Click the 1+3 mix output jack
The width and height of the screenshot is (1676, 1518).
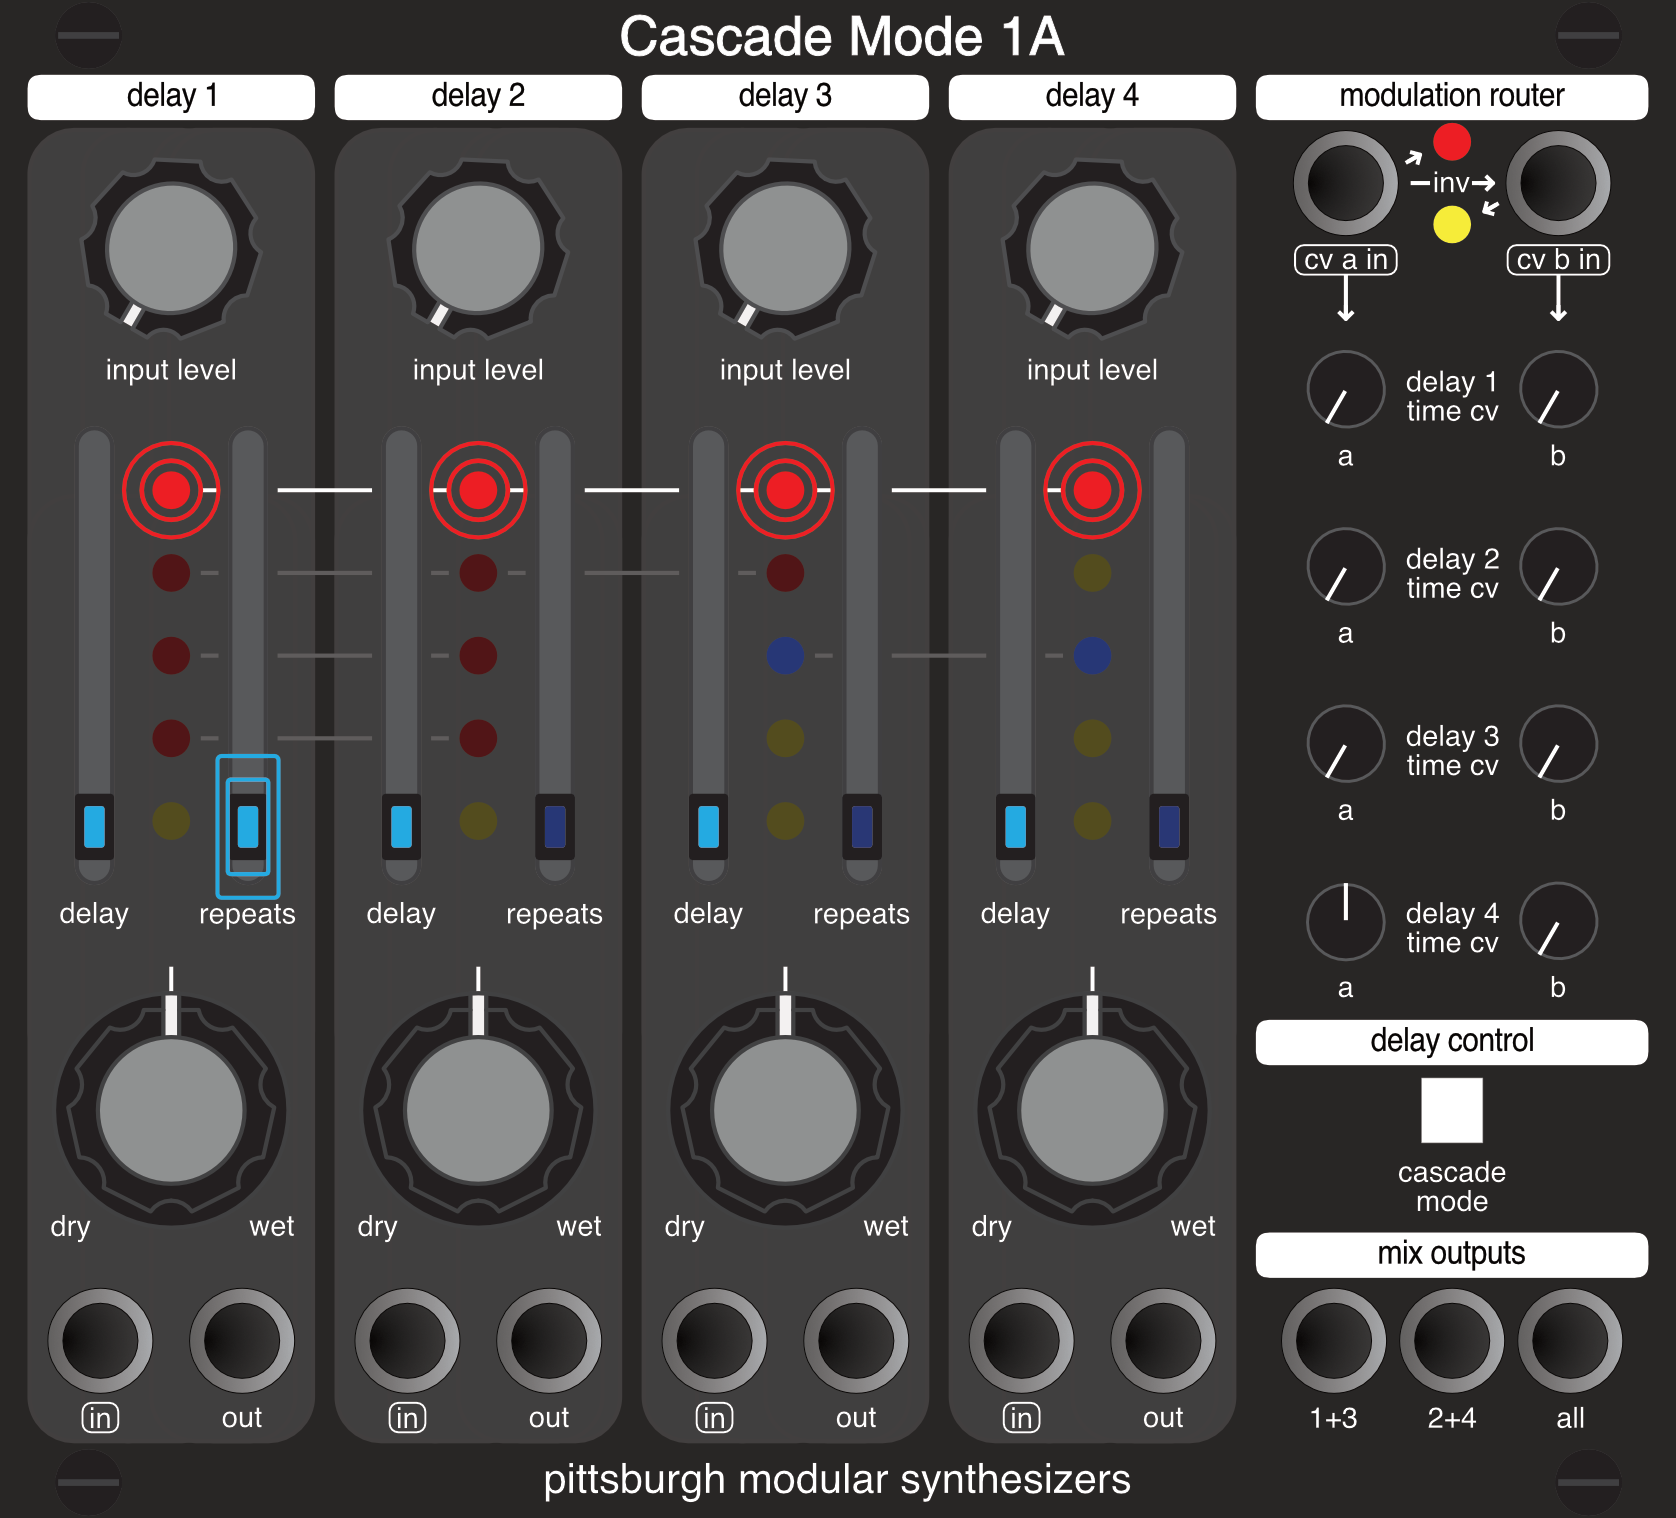click(x=1334, y=1341)
